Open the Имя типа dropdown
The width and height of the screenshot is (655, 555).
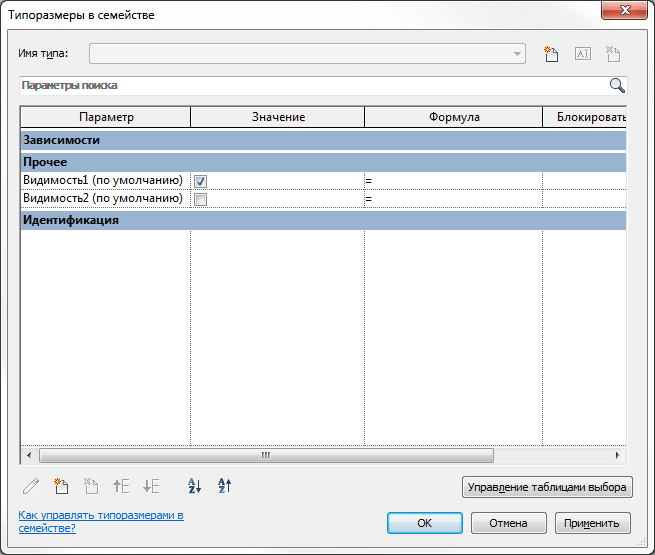click(517, 54)
